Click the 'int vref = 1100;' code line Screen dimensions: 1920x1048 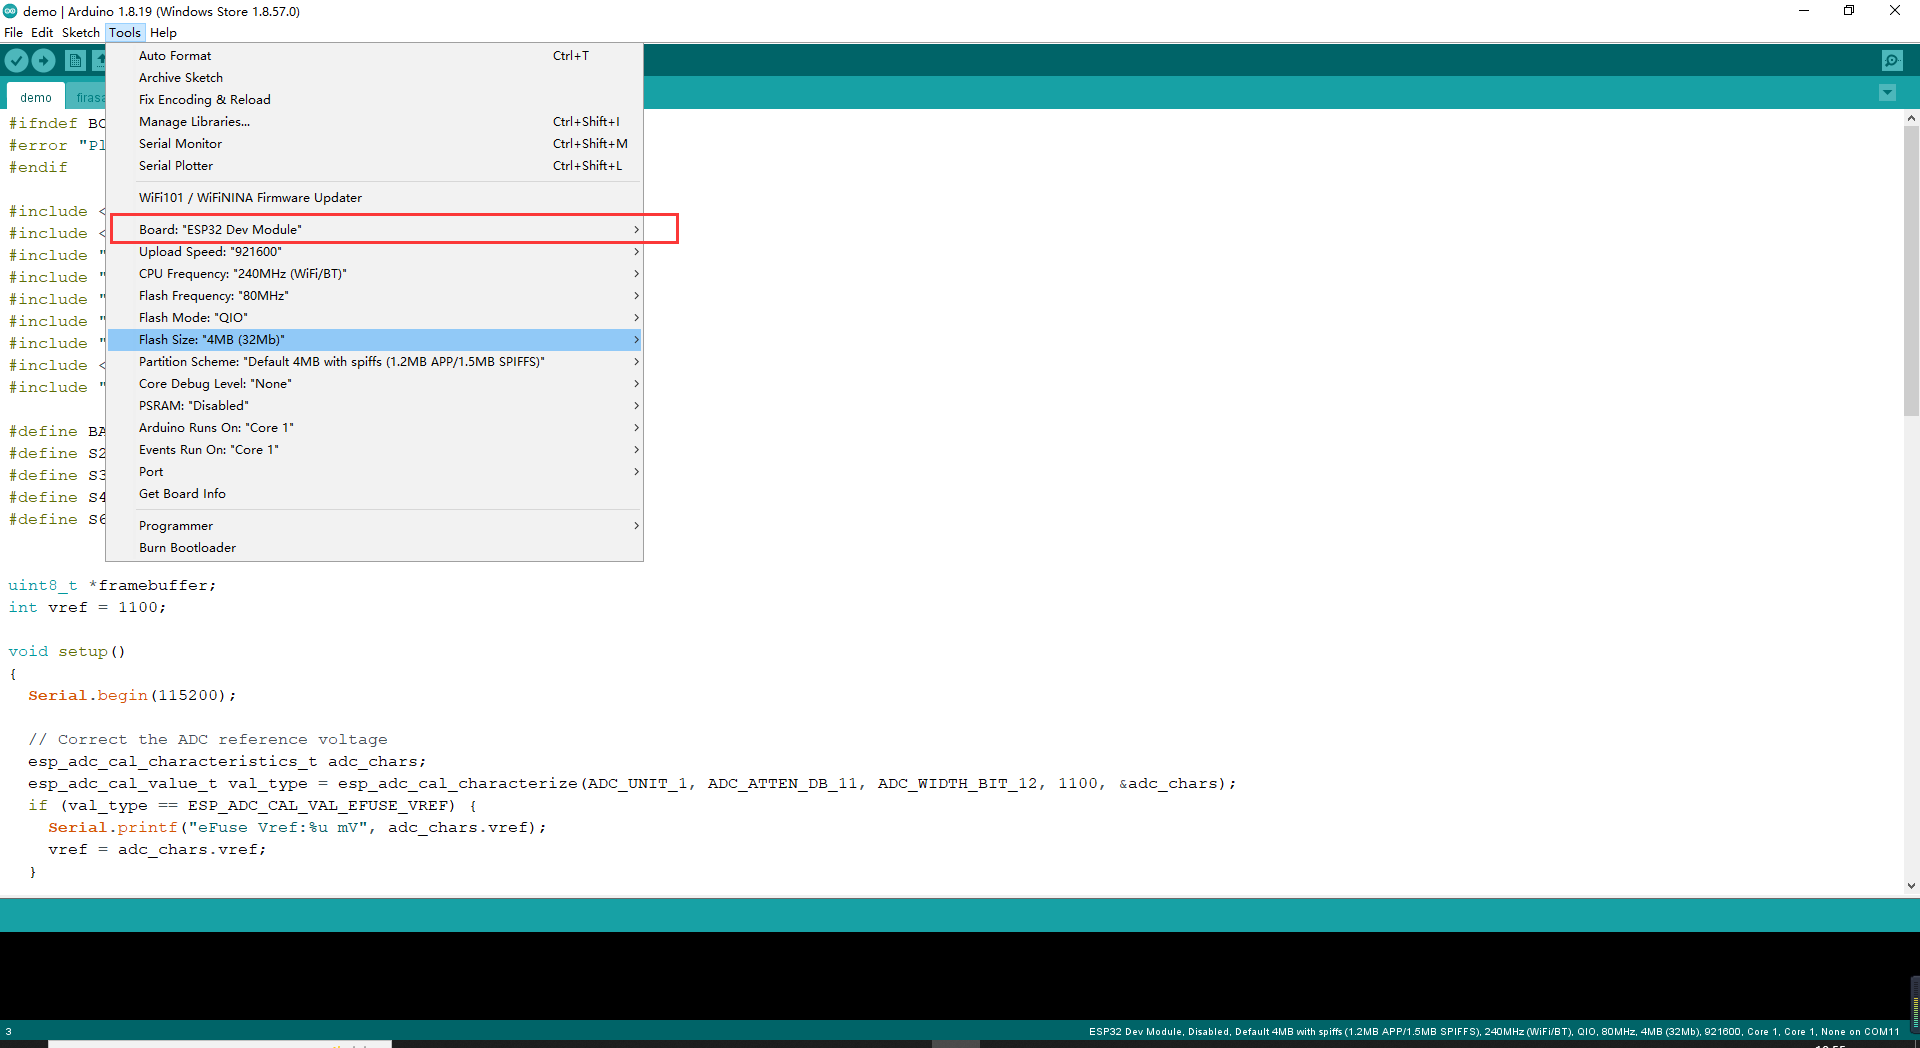[87, 608]
